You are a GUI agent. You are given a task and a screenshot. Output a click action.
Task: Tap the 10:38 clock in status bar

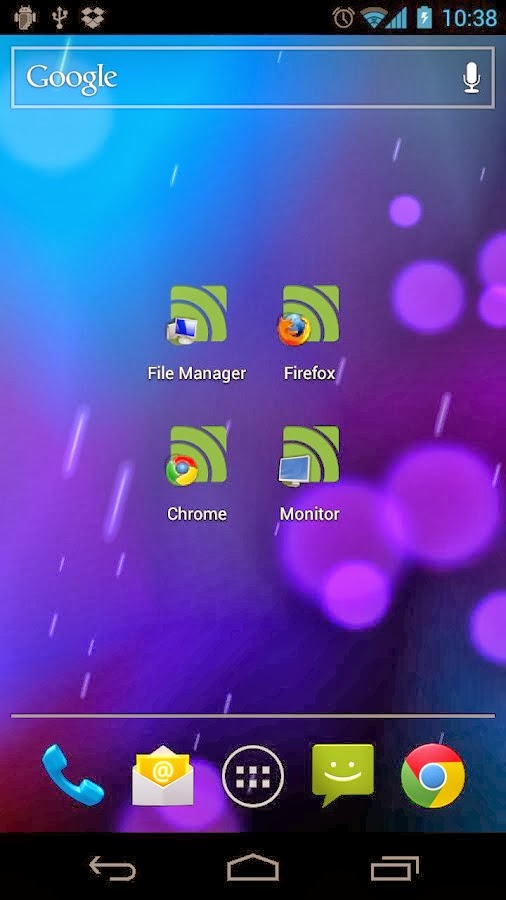pos(469,18)
